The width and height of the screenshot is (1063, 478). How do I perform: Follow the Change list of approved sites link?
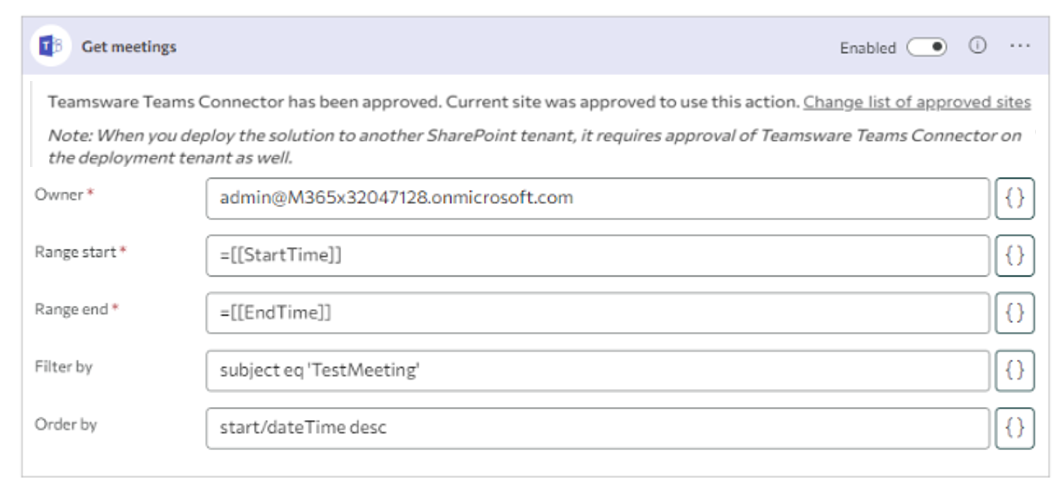pyautogui.click(x=917, y=102)
